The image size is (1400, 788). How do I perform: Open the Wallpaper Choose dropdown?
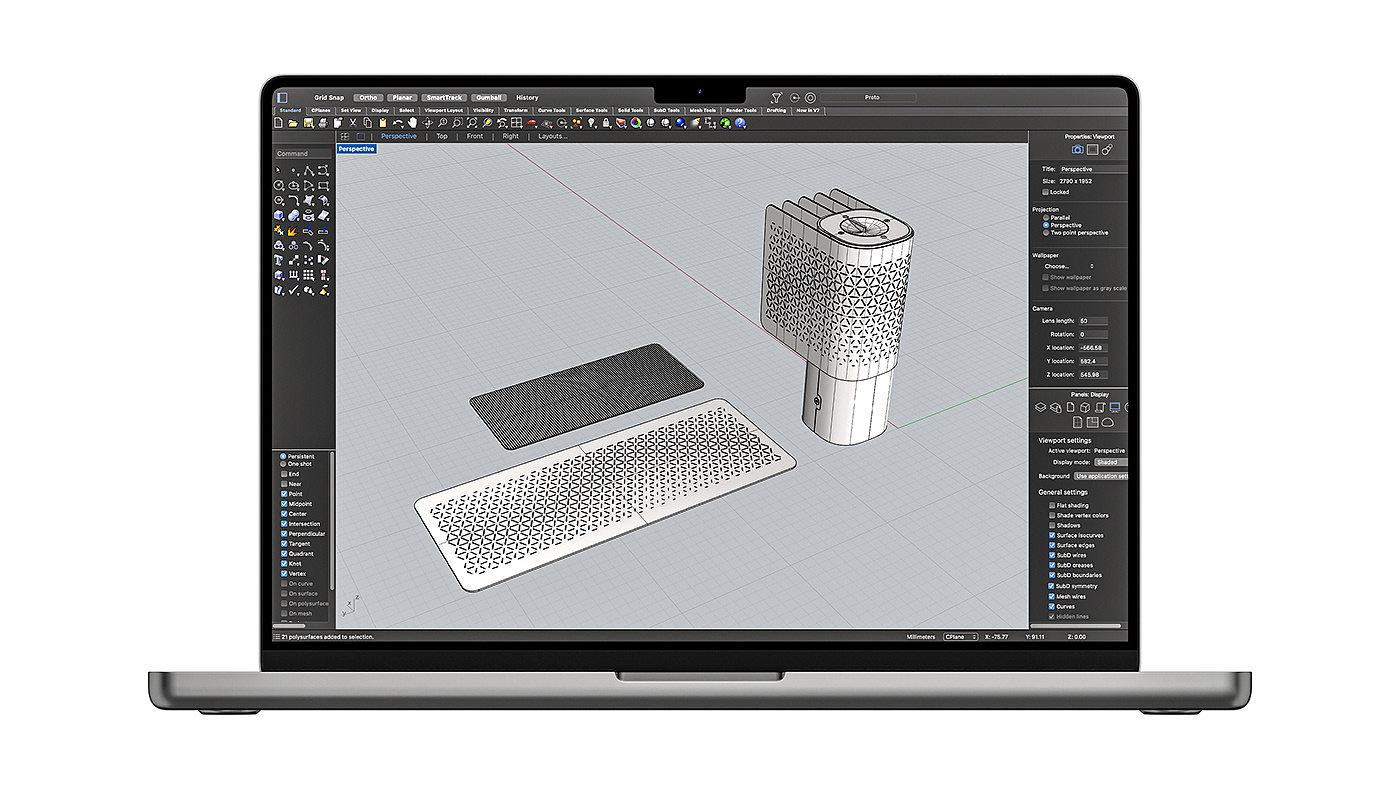pos(1068,266)
